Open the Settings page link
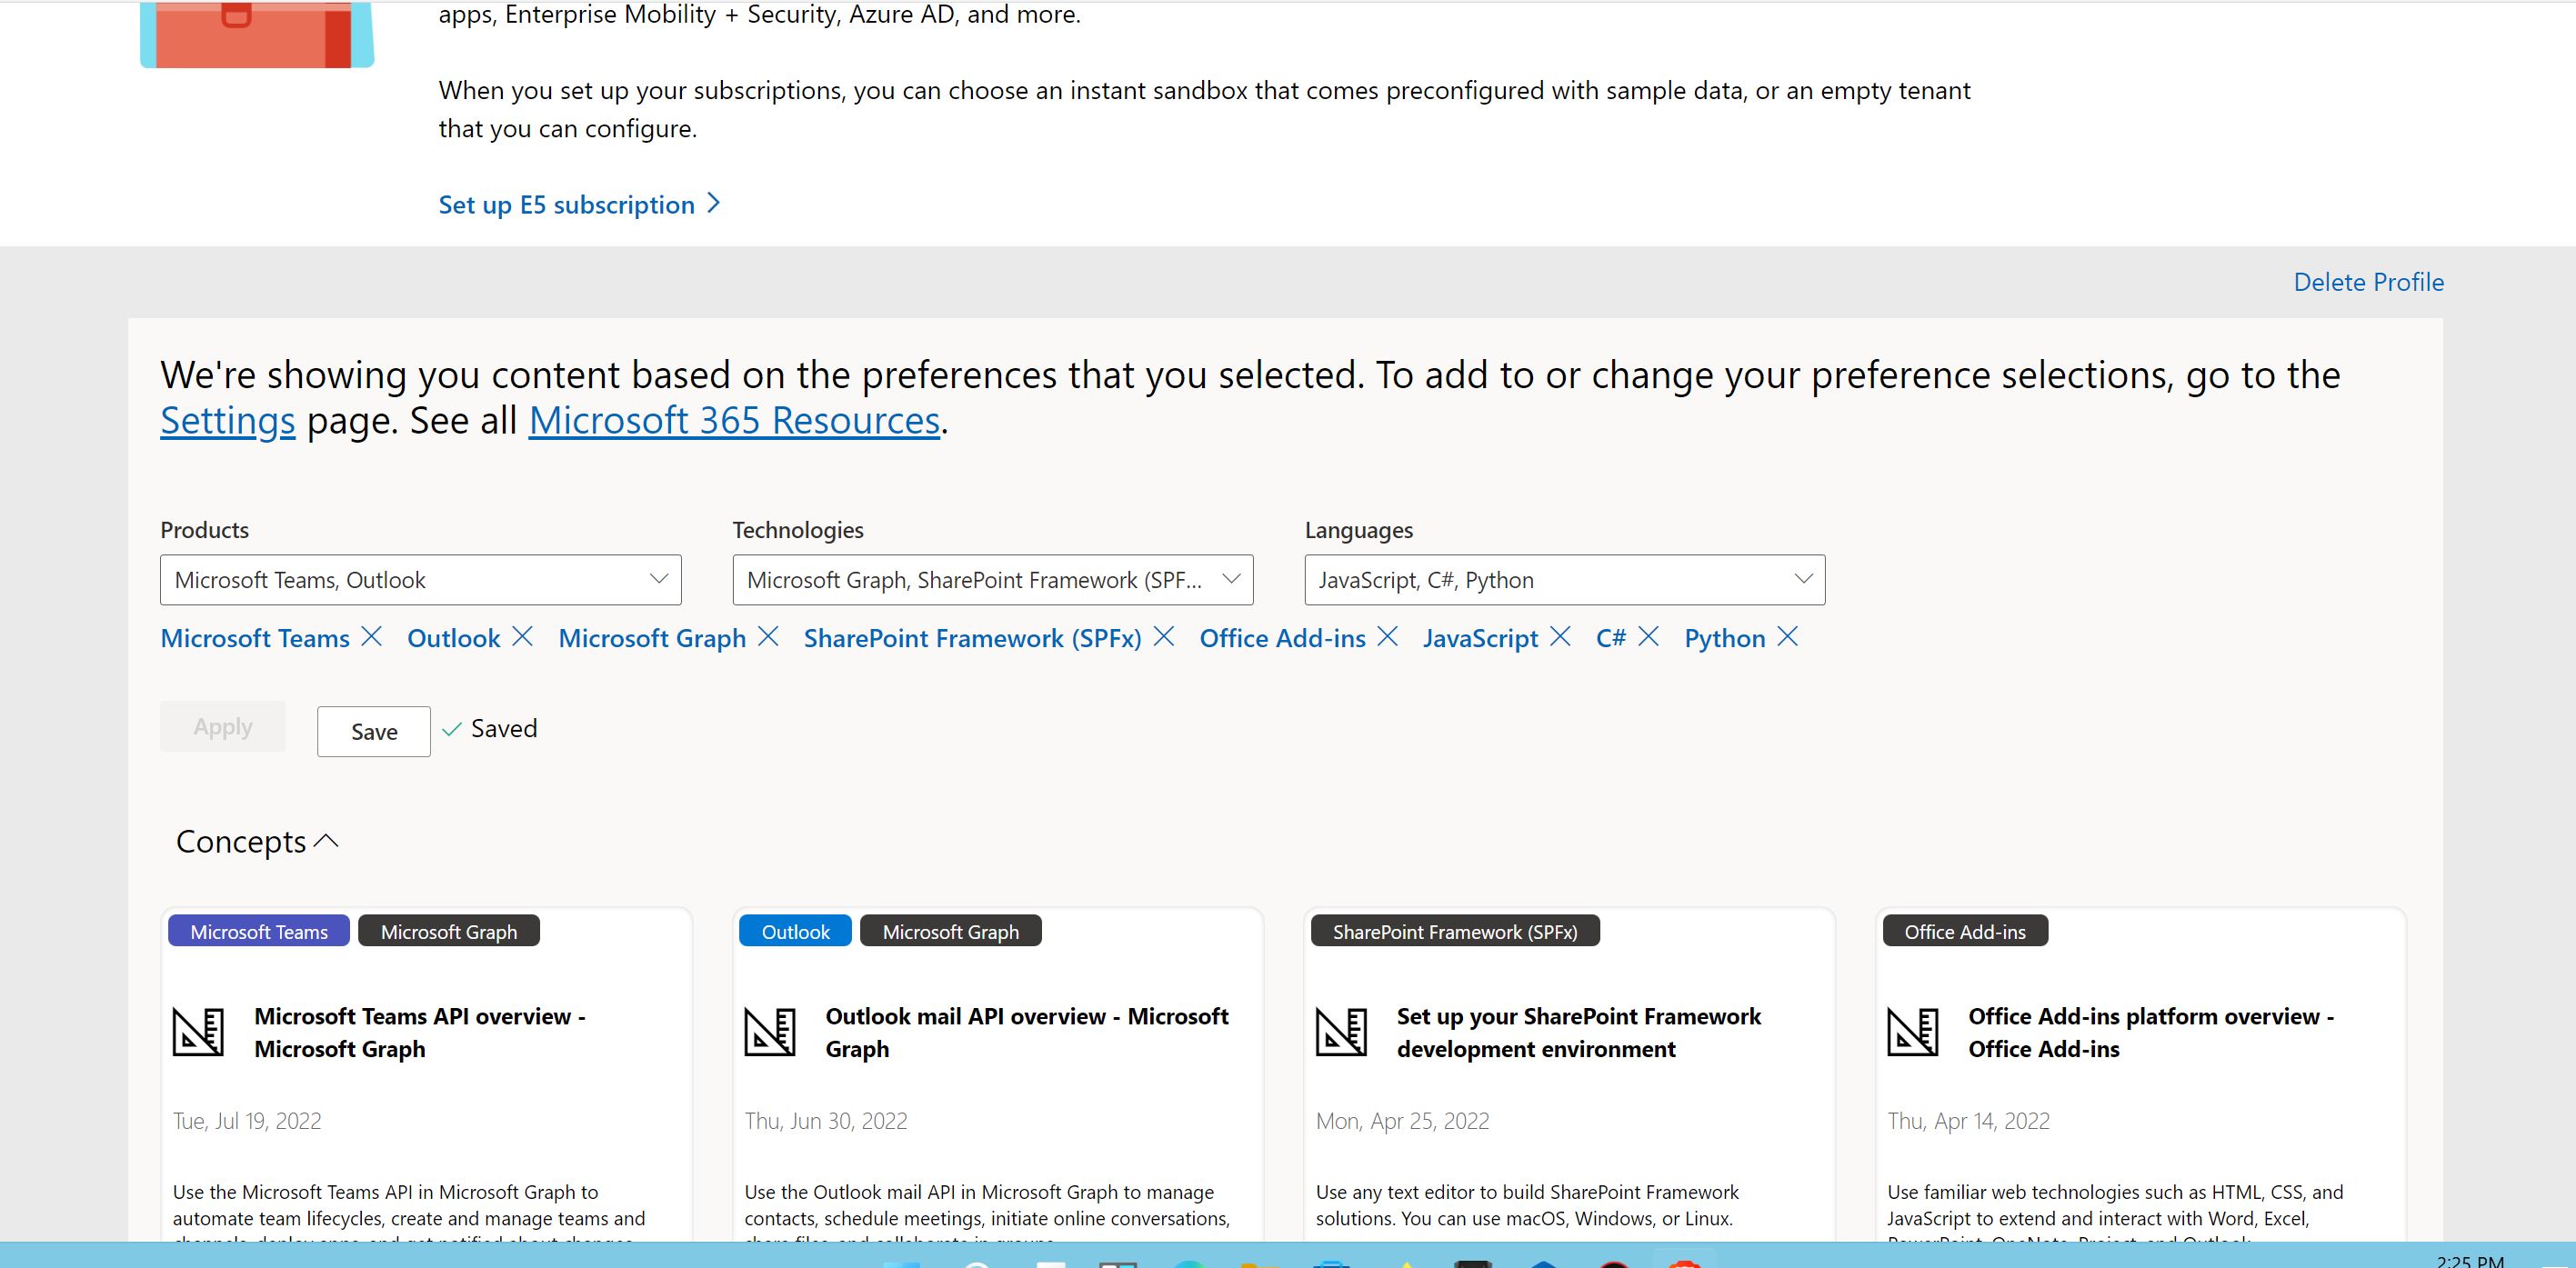 pyautogui.click(x=228, y=421)
